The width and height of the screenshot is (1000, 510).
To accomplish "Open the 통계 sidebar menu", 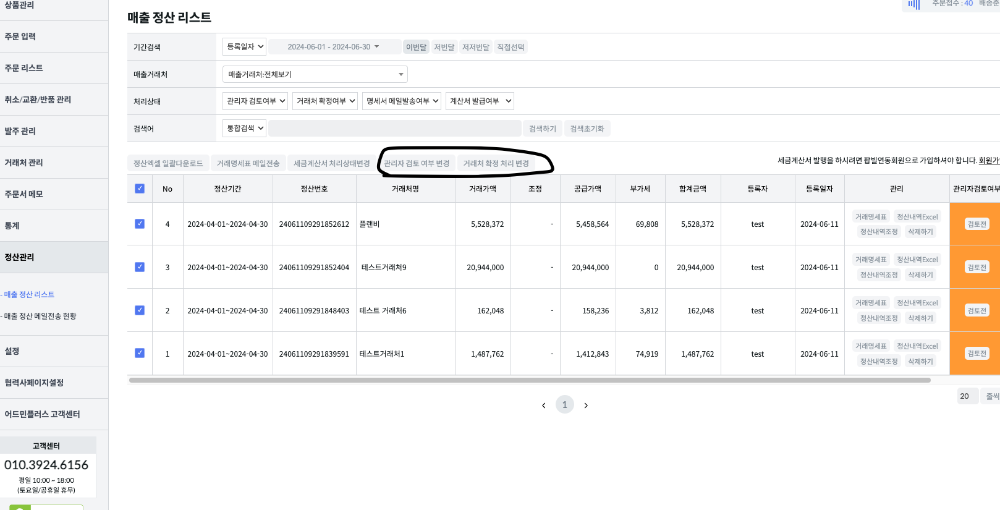I will tap(54, 226).
